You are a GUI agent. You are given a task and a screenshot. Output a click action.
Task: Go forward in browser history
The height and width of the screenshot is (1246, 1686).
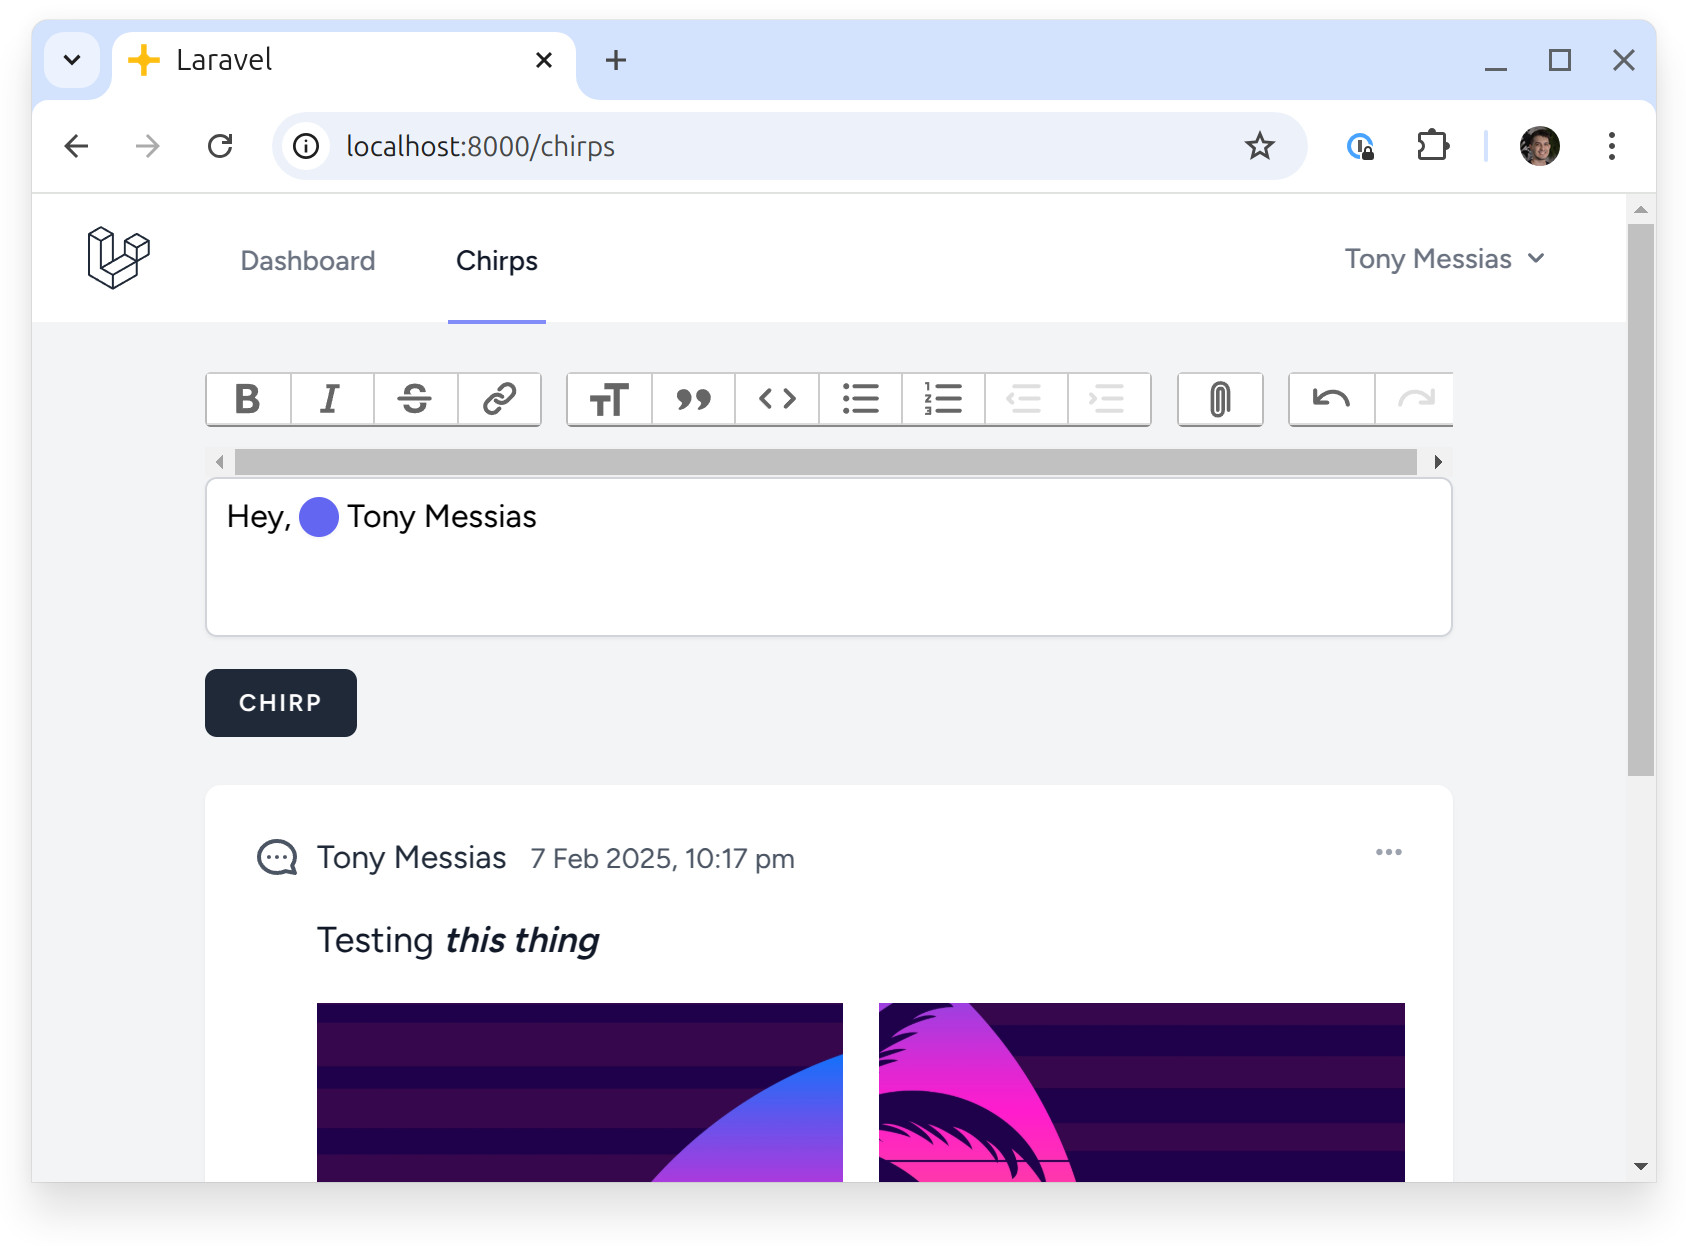click(x=148, y=146)
